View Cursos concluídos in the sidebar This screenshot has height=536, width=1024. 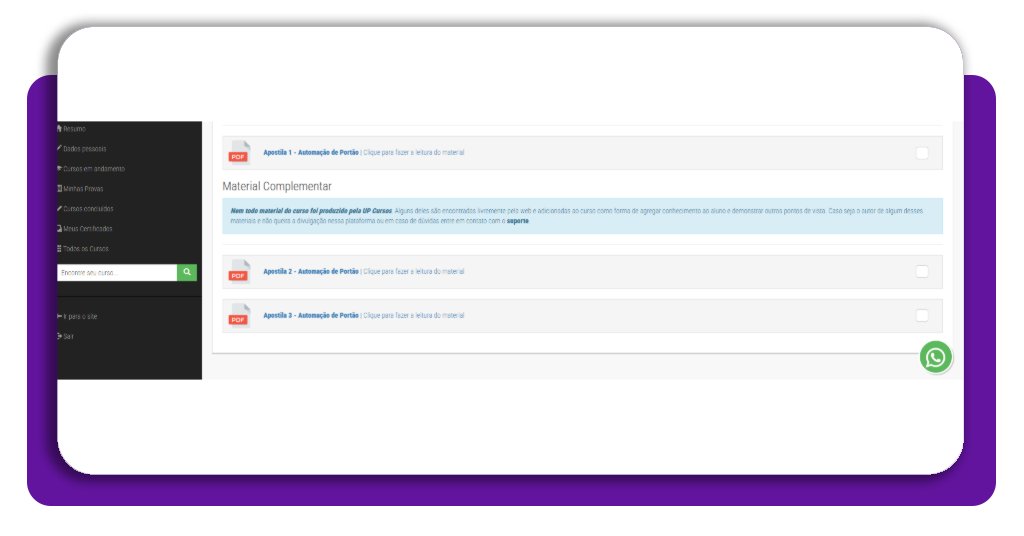pos(87,209)
